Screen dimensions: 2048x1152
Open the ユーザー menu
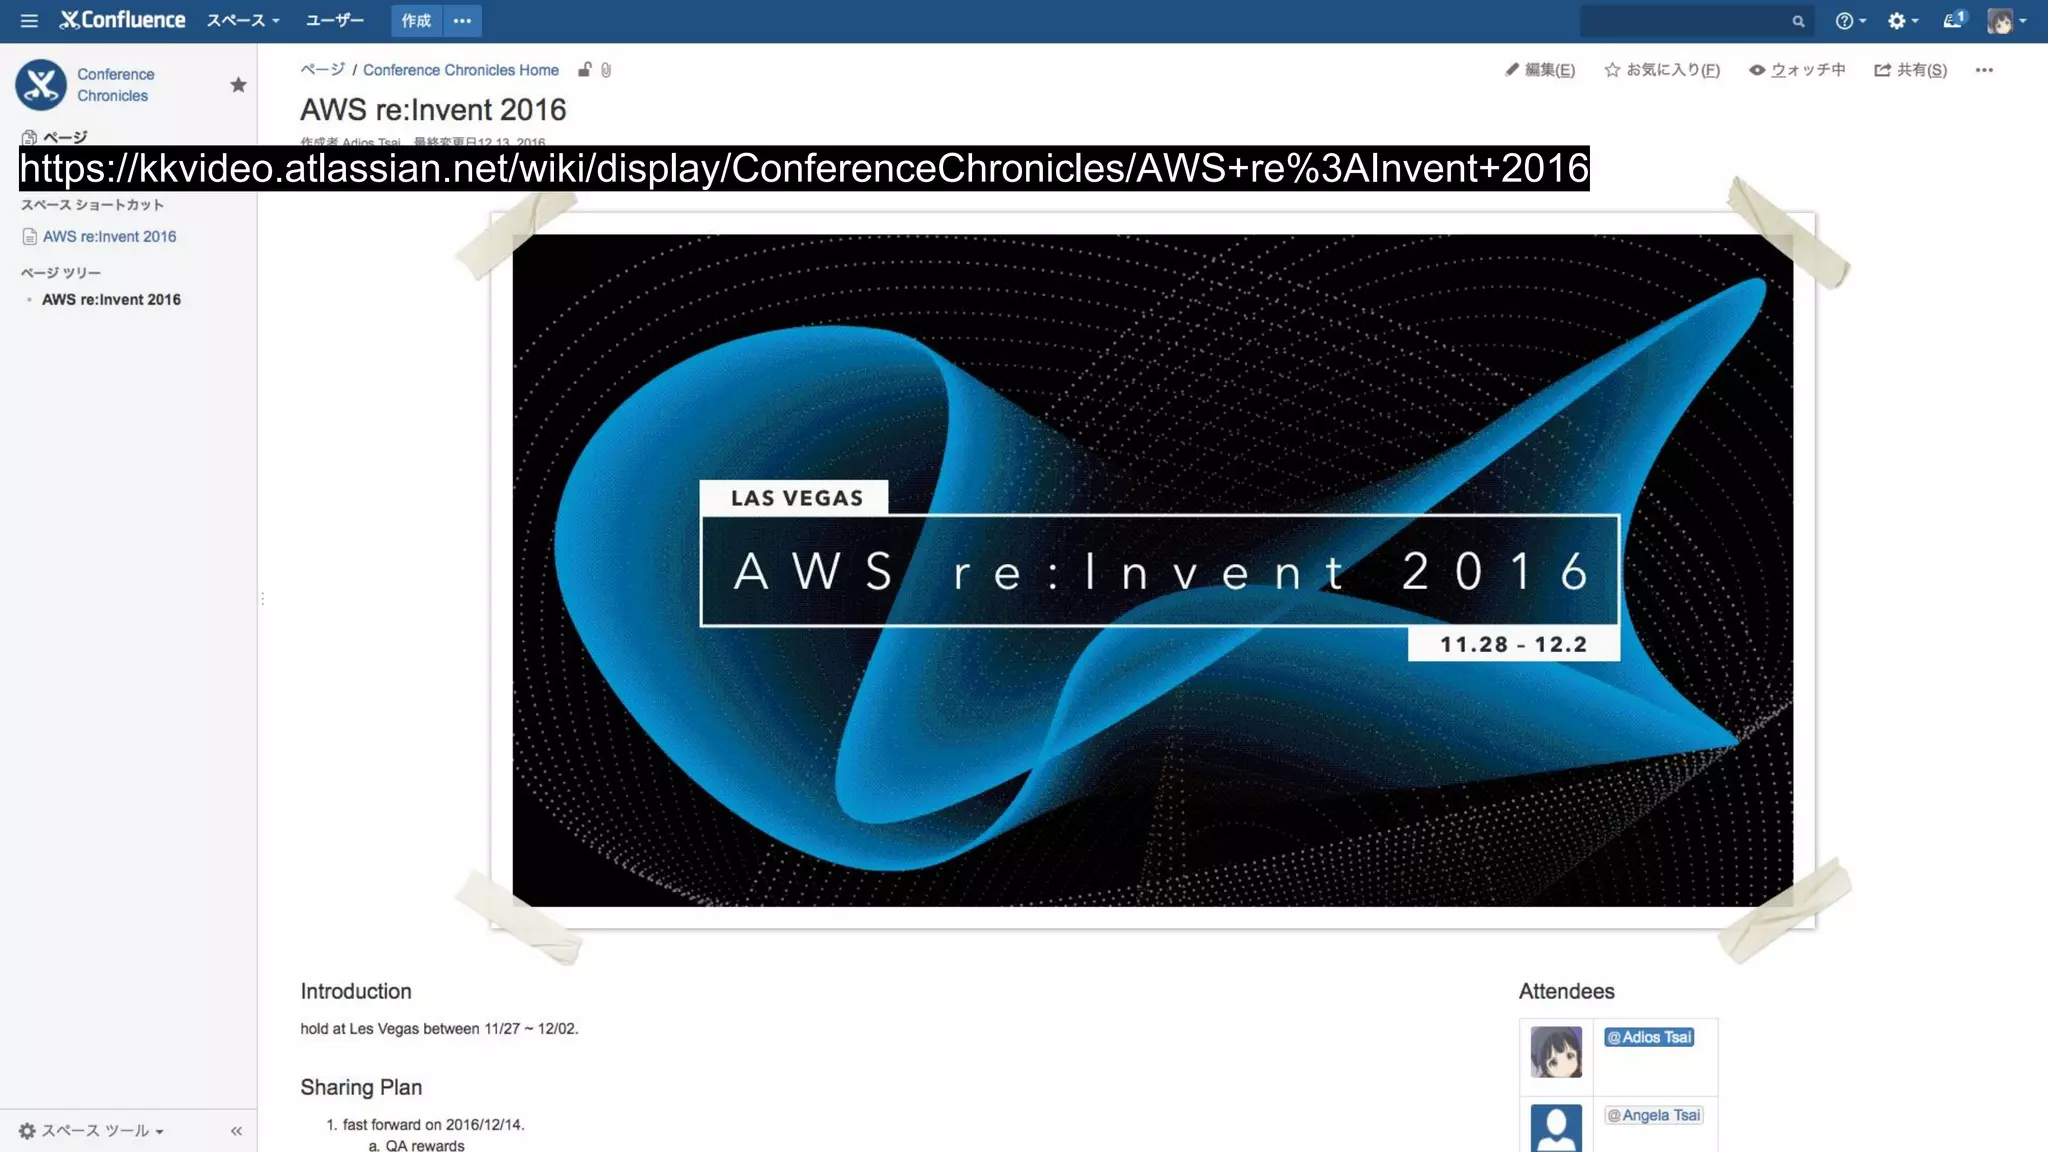click(x=335, y=20)
